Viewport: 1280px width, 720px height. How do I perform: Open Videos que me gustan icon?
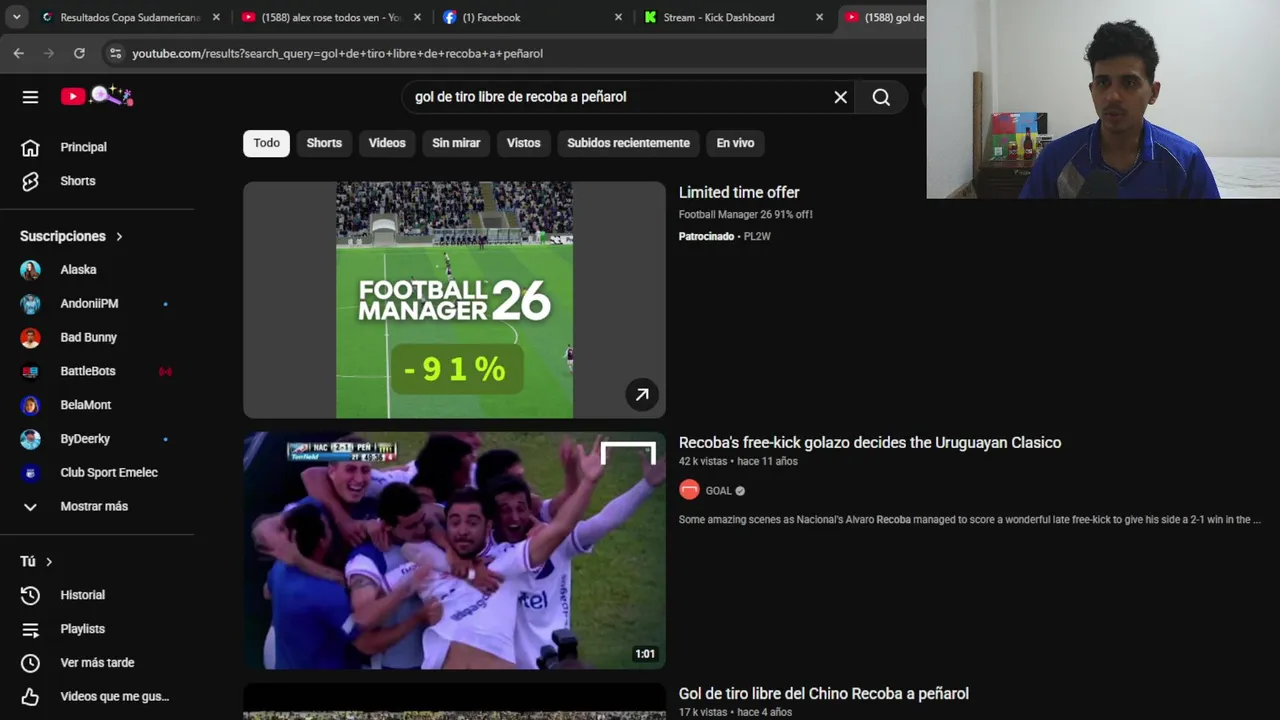[30, 697]
